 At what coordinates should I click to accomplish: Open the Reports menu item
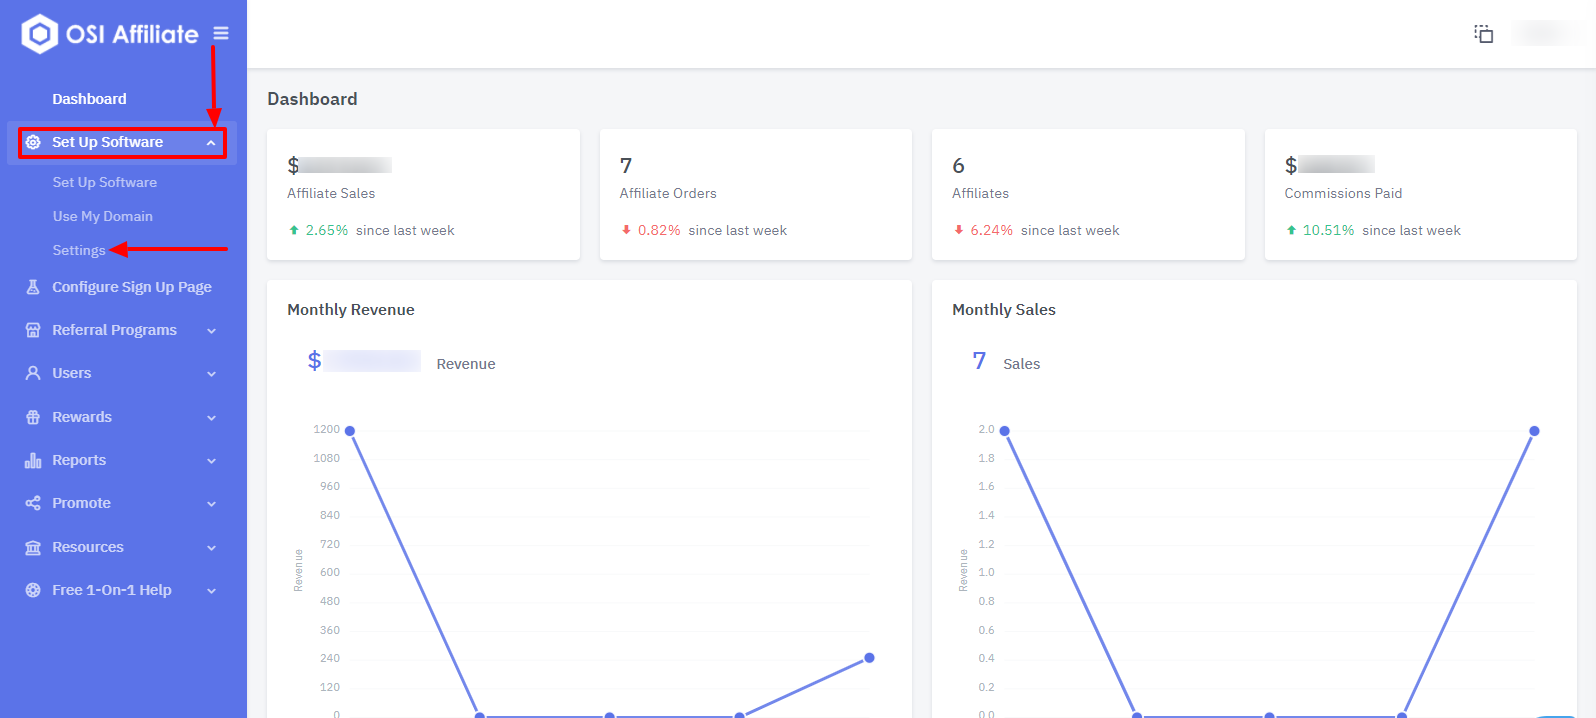[79, 460]
